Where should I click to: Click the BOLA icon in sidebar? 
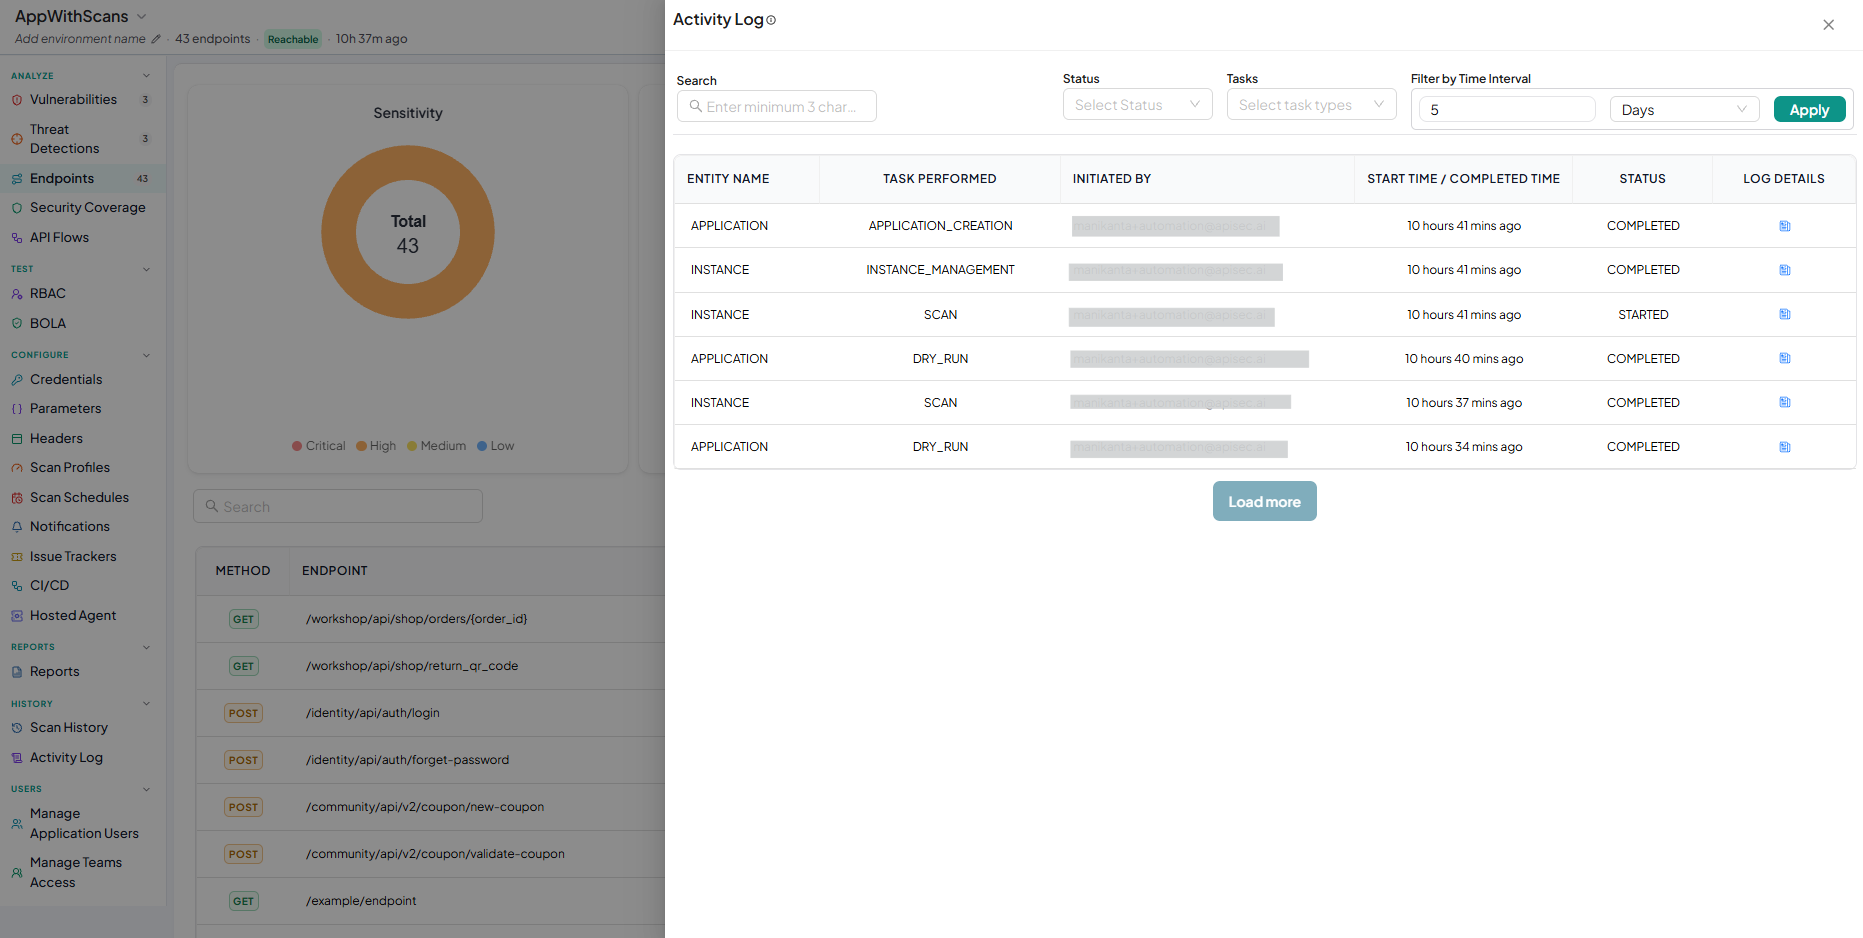point(17,324)
